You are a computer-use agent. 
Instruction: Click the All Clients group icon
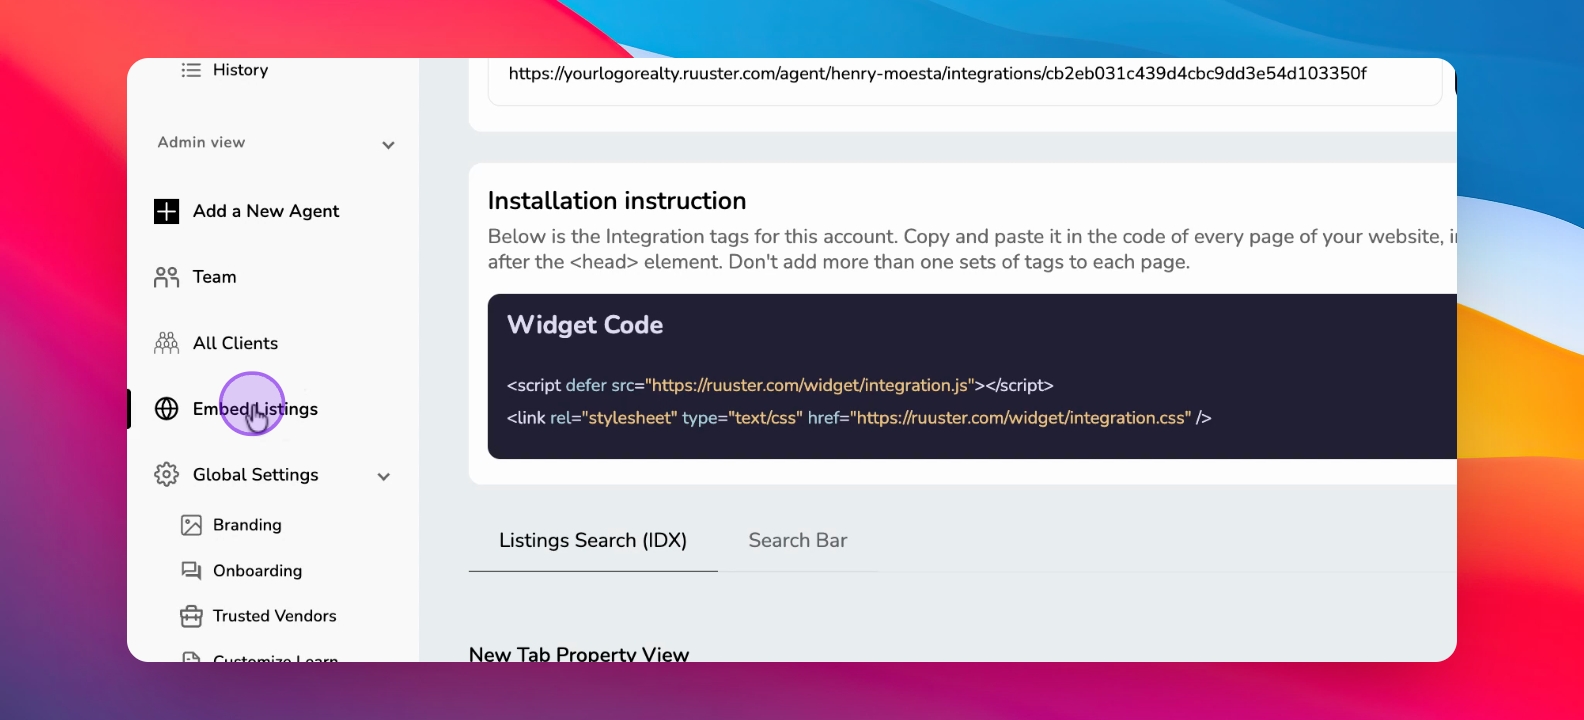(166, 343)
